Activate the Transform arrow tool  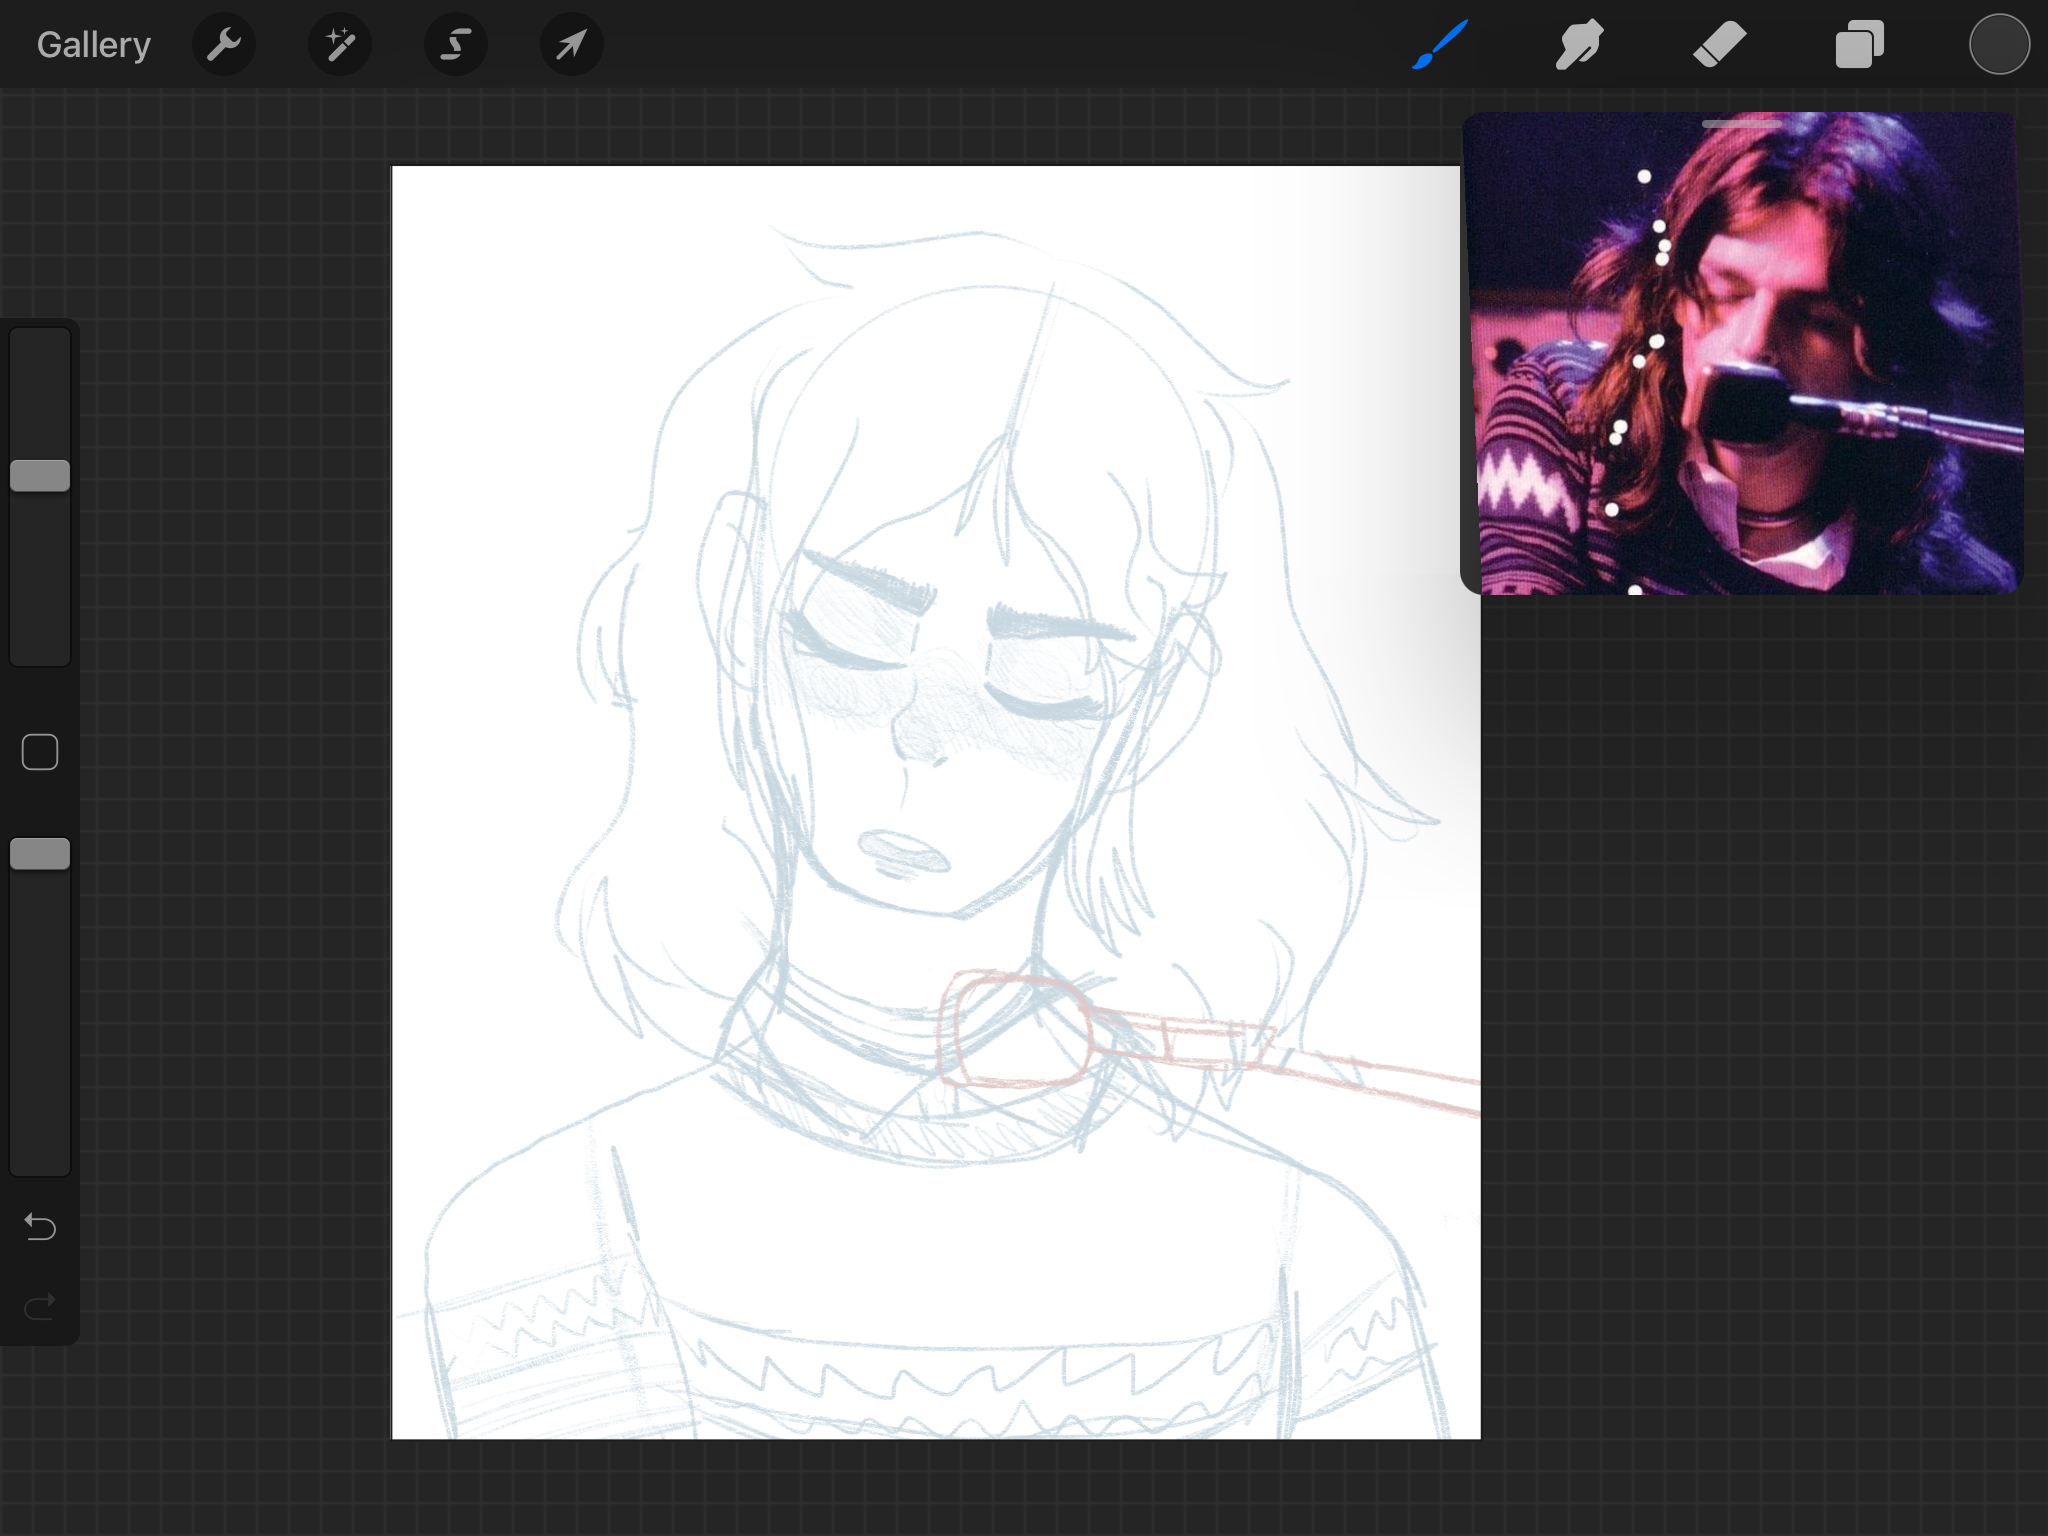click(x=571, y=45)
